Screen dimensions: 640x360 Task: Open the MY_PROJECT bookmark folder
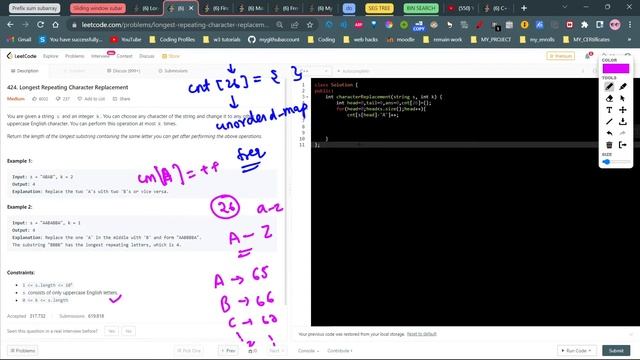[491, 40]
